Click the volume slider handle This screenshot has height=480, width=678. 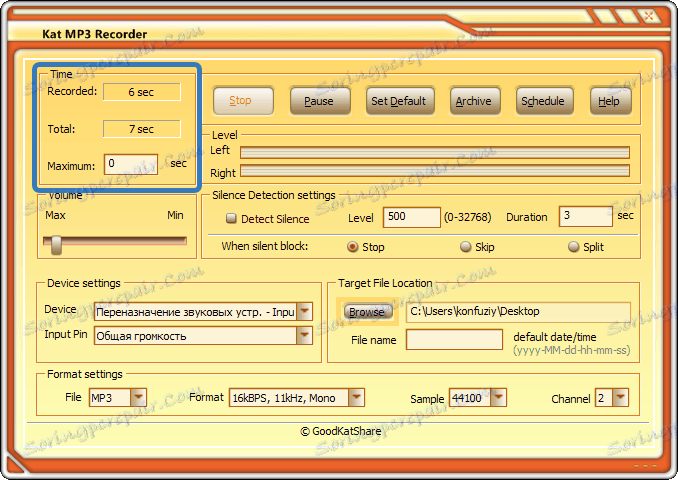coord(56,244)
